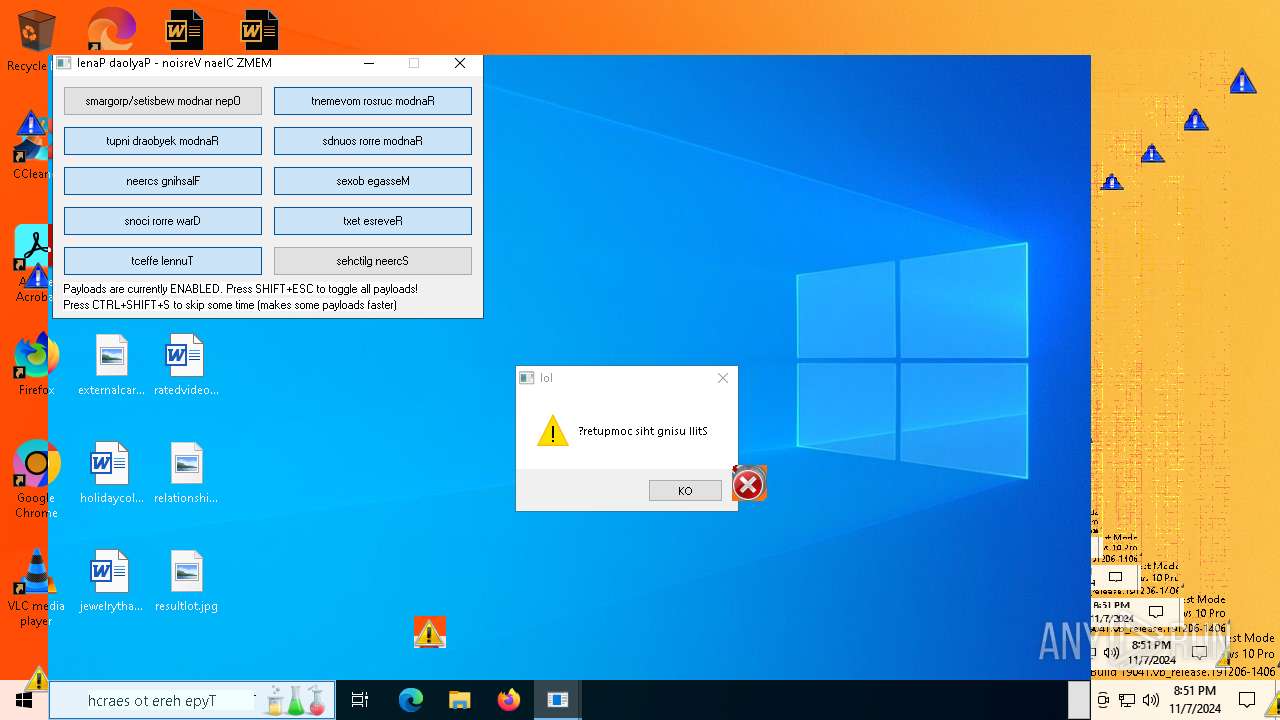The height and width of the screenshot is (720, 1280).
Task: Toggle 'neercs gnihsalF' payload
Action: click(x=163, y=181)
